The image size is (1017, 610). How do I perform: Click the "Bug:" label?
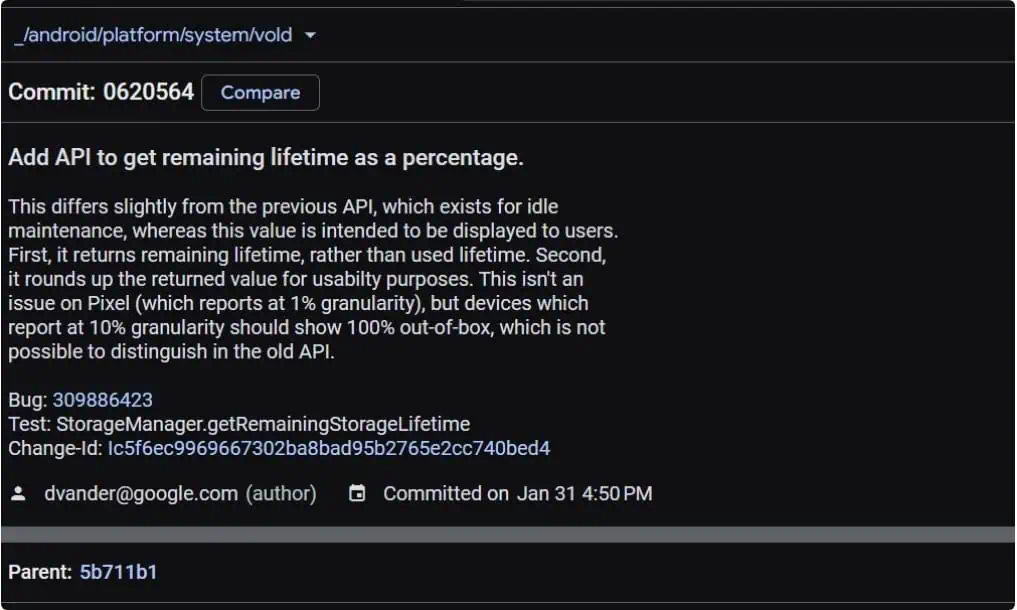[28, 400]
